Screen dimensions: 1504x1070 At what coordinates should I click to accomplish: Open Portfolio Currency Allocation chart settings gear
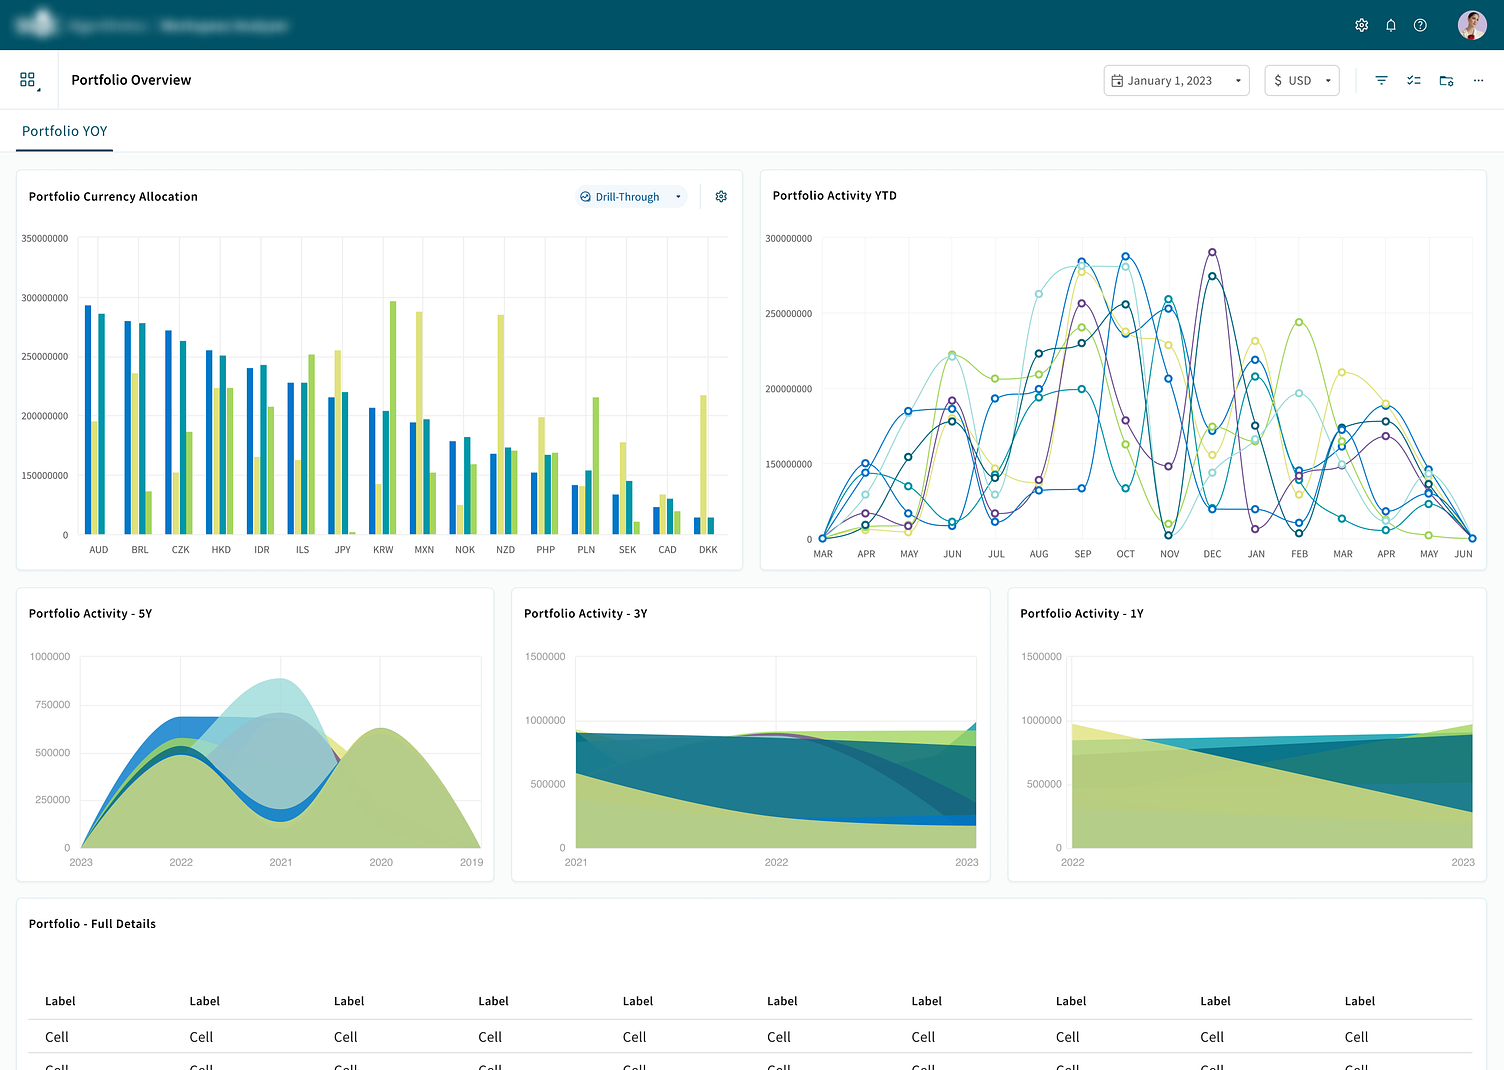pyautogui.click(x=721, y=197)
